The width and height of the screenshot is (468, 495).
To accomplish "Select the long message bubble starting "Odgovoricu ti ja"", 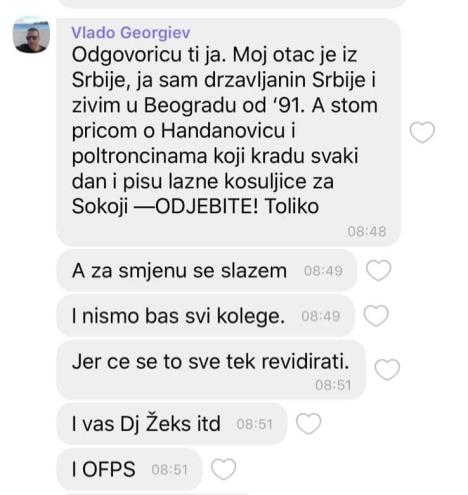I will (228, 132).
